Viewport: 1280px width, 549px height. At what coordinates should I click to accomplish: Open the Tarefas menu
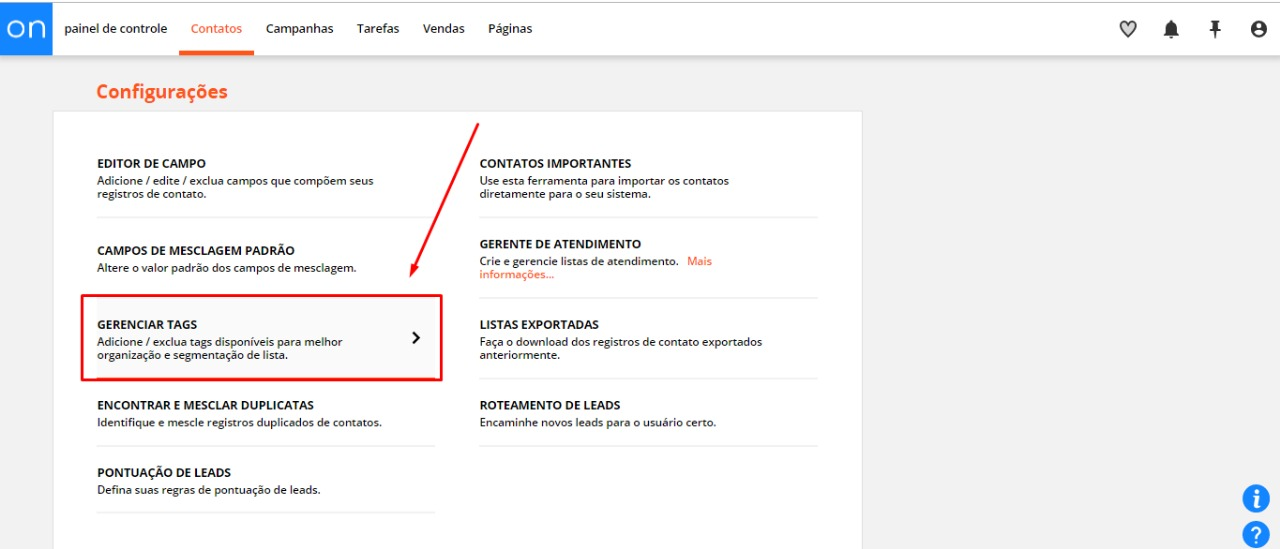tap(378, 29)
